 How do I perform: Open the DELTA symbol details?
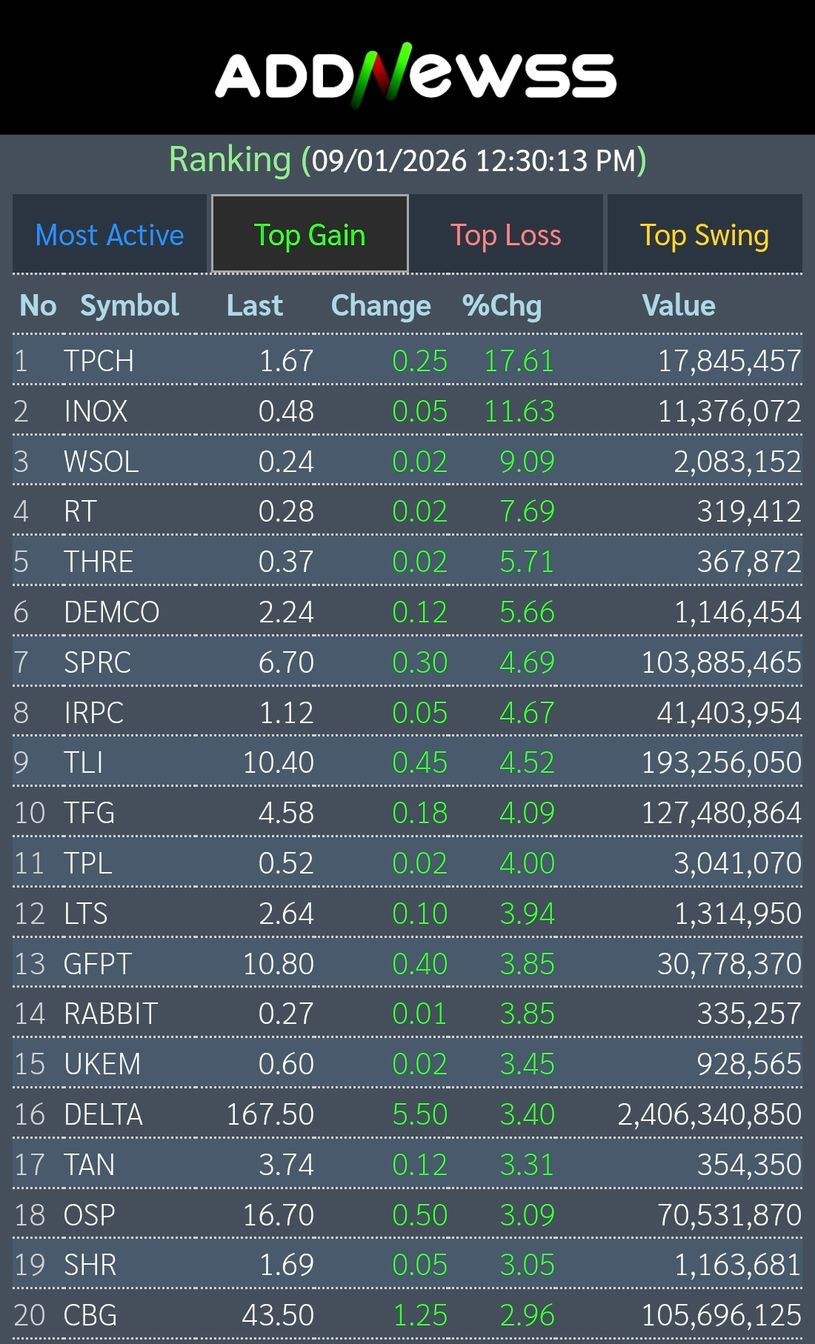pyautogui.click(x=103, y=1114)
